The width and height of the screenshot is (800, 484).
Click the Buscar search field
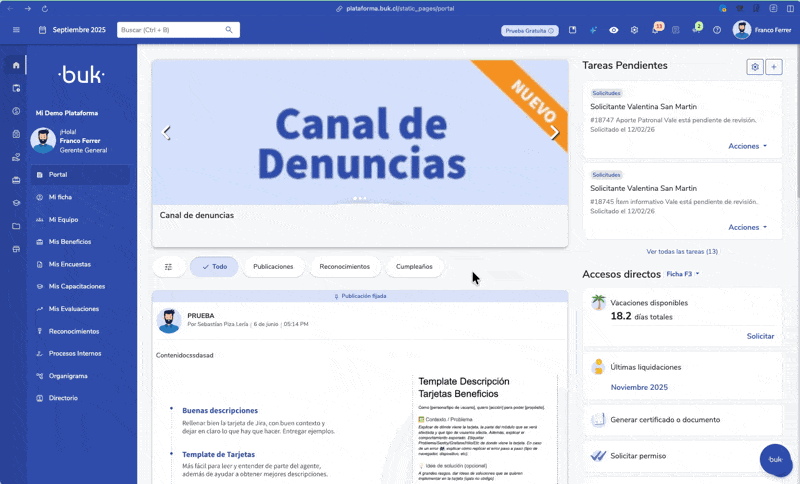click(172, 30)
